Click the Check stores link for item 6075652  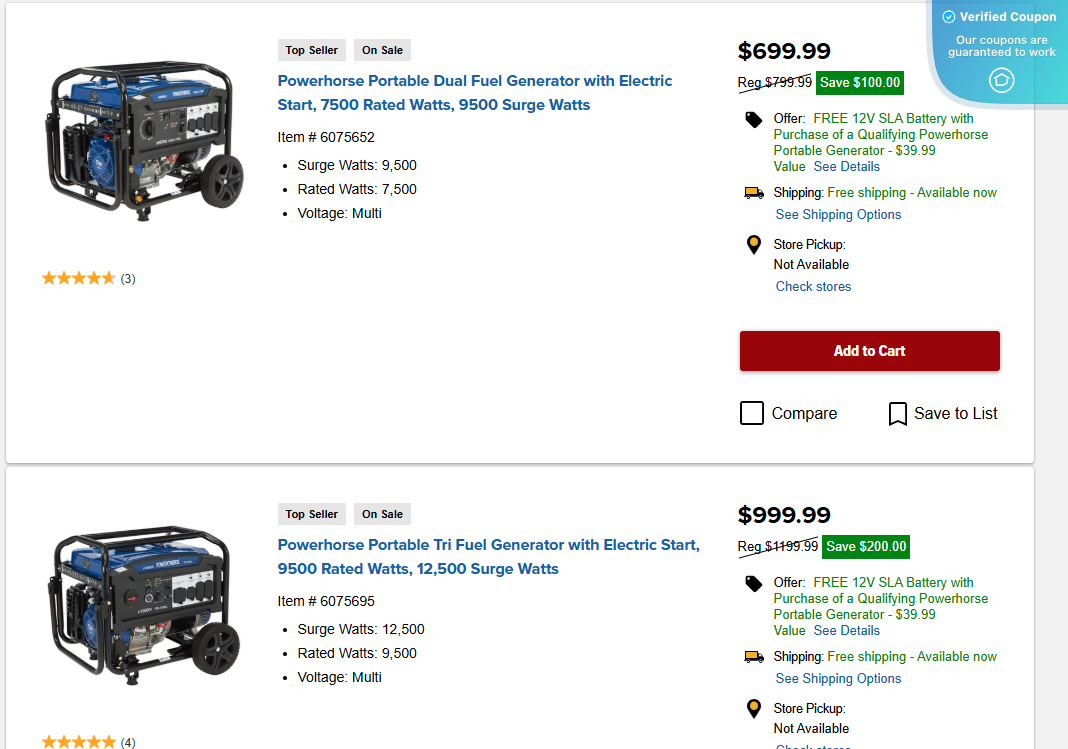pyautogui.click(x=813, y=286)
